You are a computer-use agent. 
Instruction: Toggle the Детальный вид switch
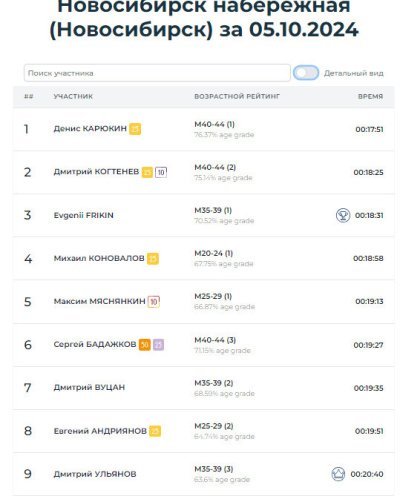coord(306,73)
